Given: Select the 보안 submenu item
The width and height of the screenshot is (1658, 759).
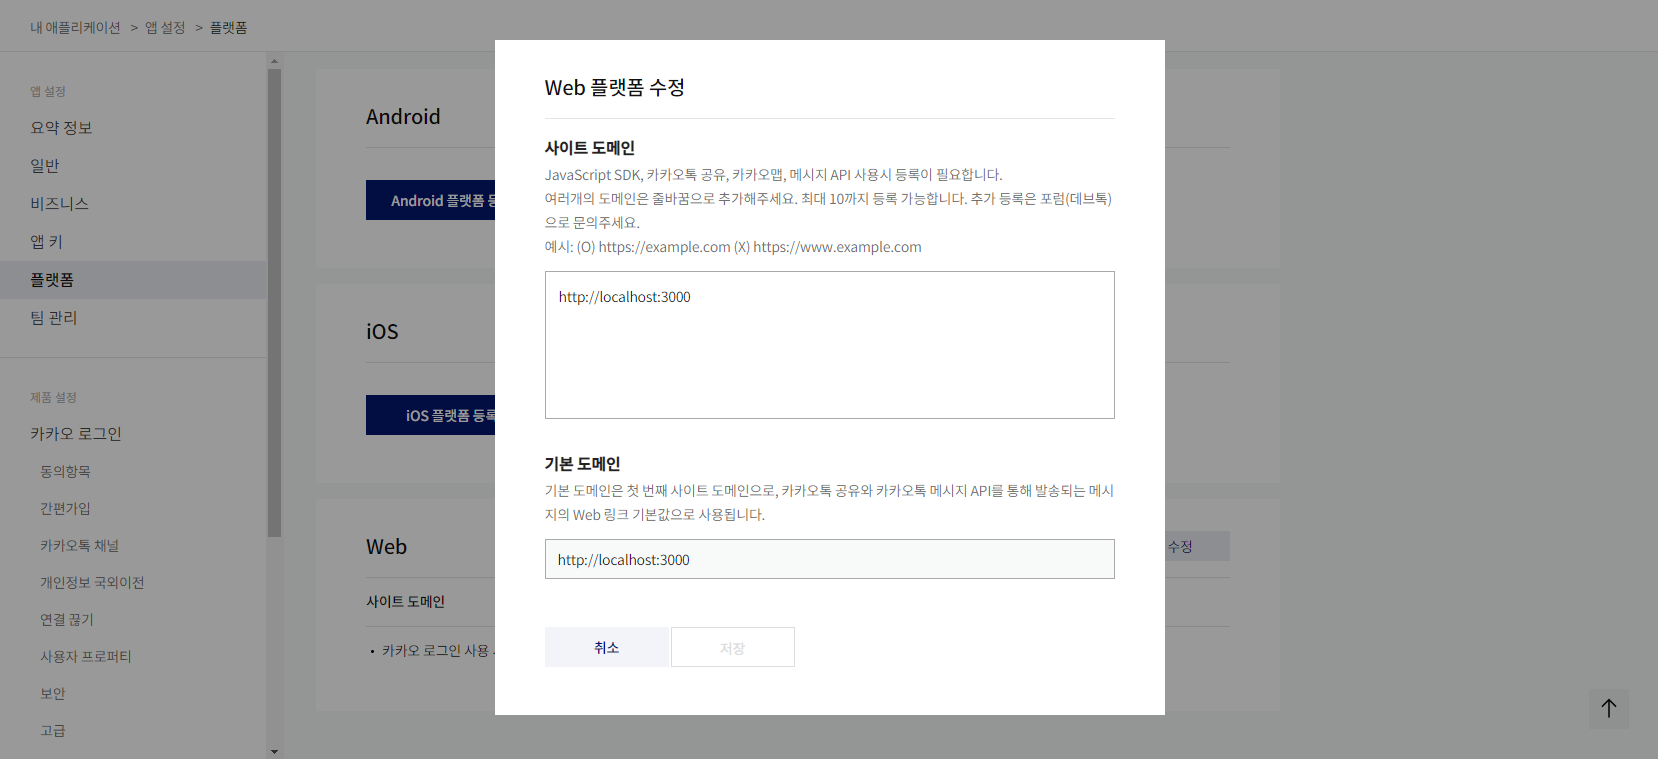Looking at the screenshot, I should click(53, 693).
